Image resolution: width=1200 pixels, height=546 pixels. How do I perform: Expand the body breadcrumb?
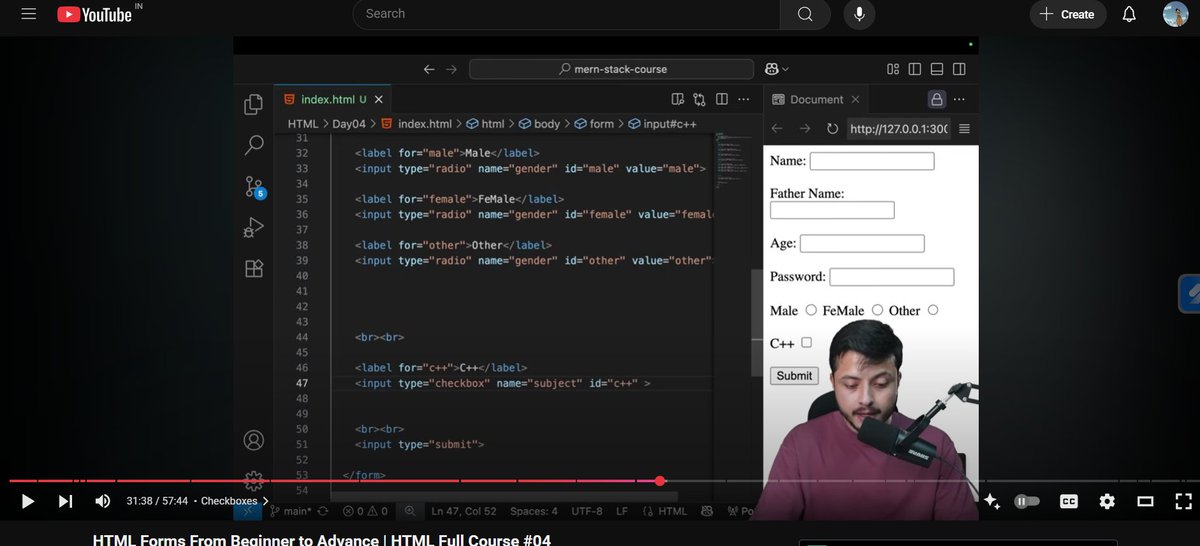tap(540, 124)
